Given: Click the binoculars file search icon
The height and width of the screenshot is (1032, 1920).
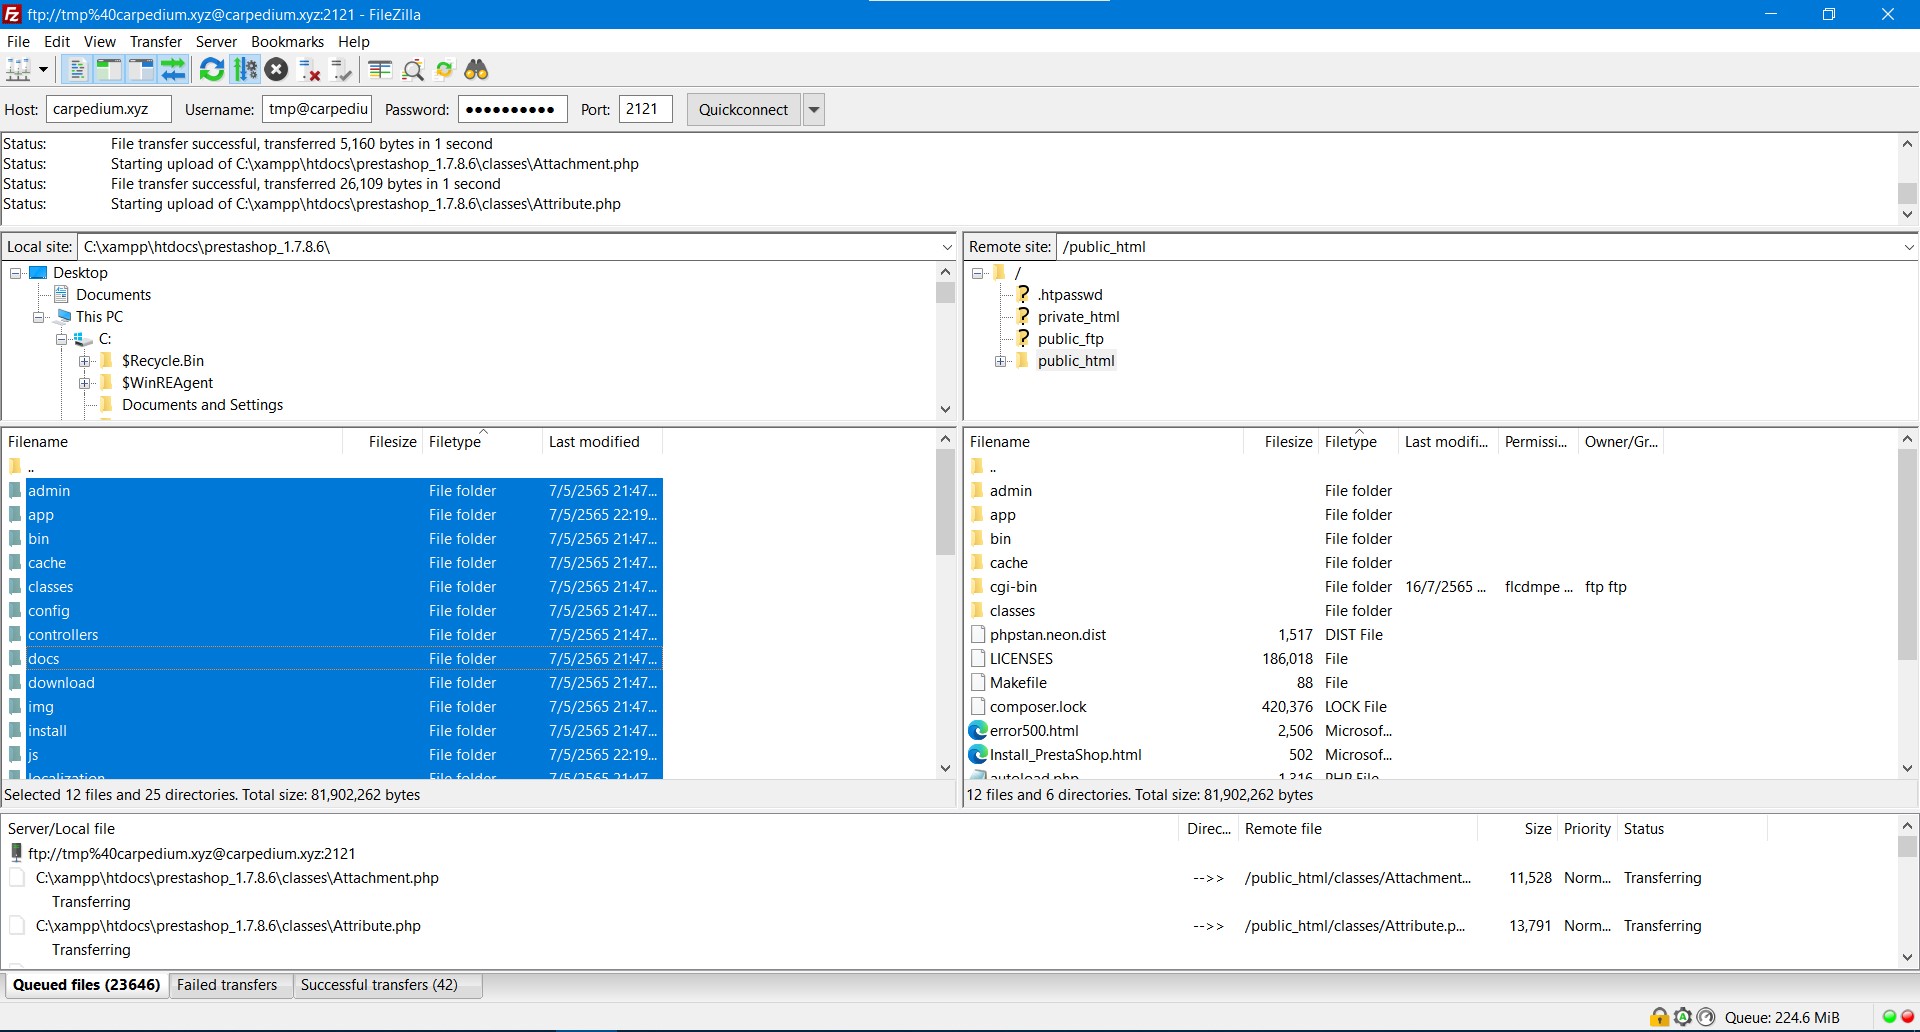Looking at the screenshot, I should [477, 70].
